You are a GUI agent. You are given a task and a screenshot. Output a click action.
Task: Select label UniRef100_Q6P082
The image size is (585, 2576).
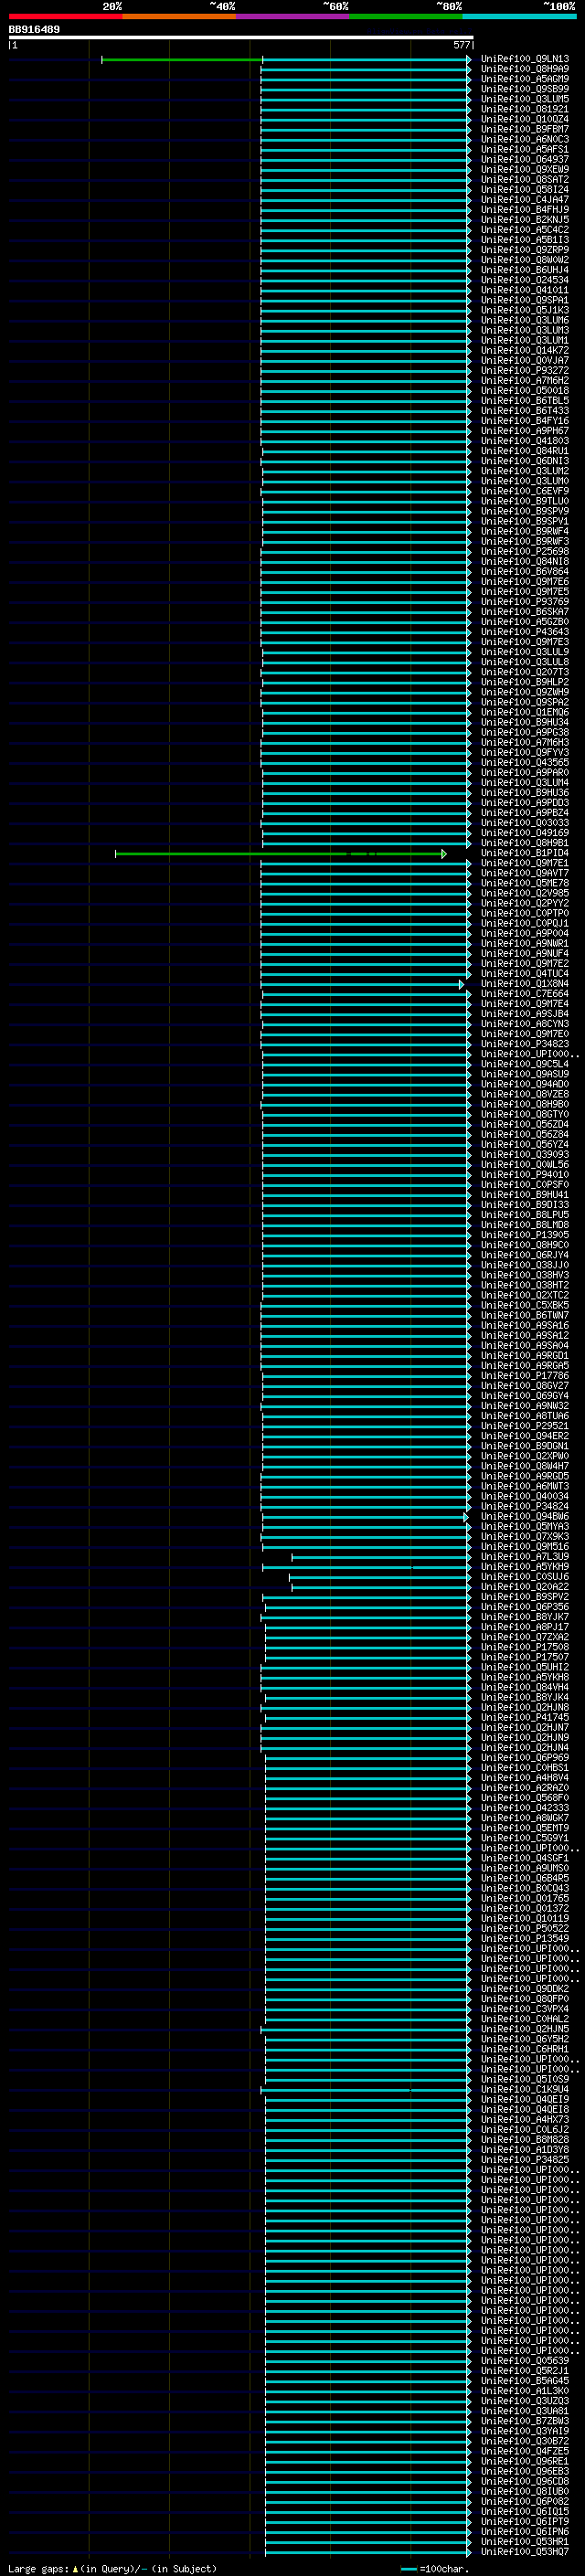(525, 2501)
